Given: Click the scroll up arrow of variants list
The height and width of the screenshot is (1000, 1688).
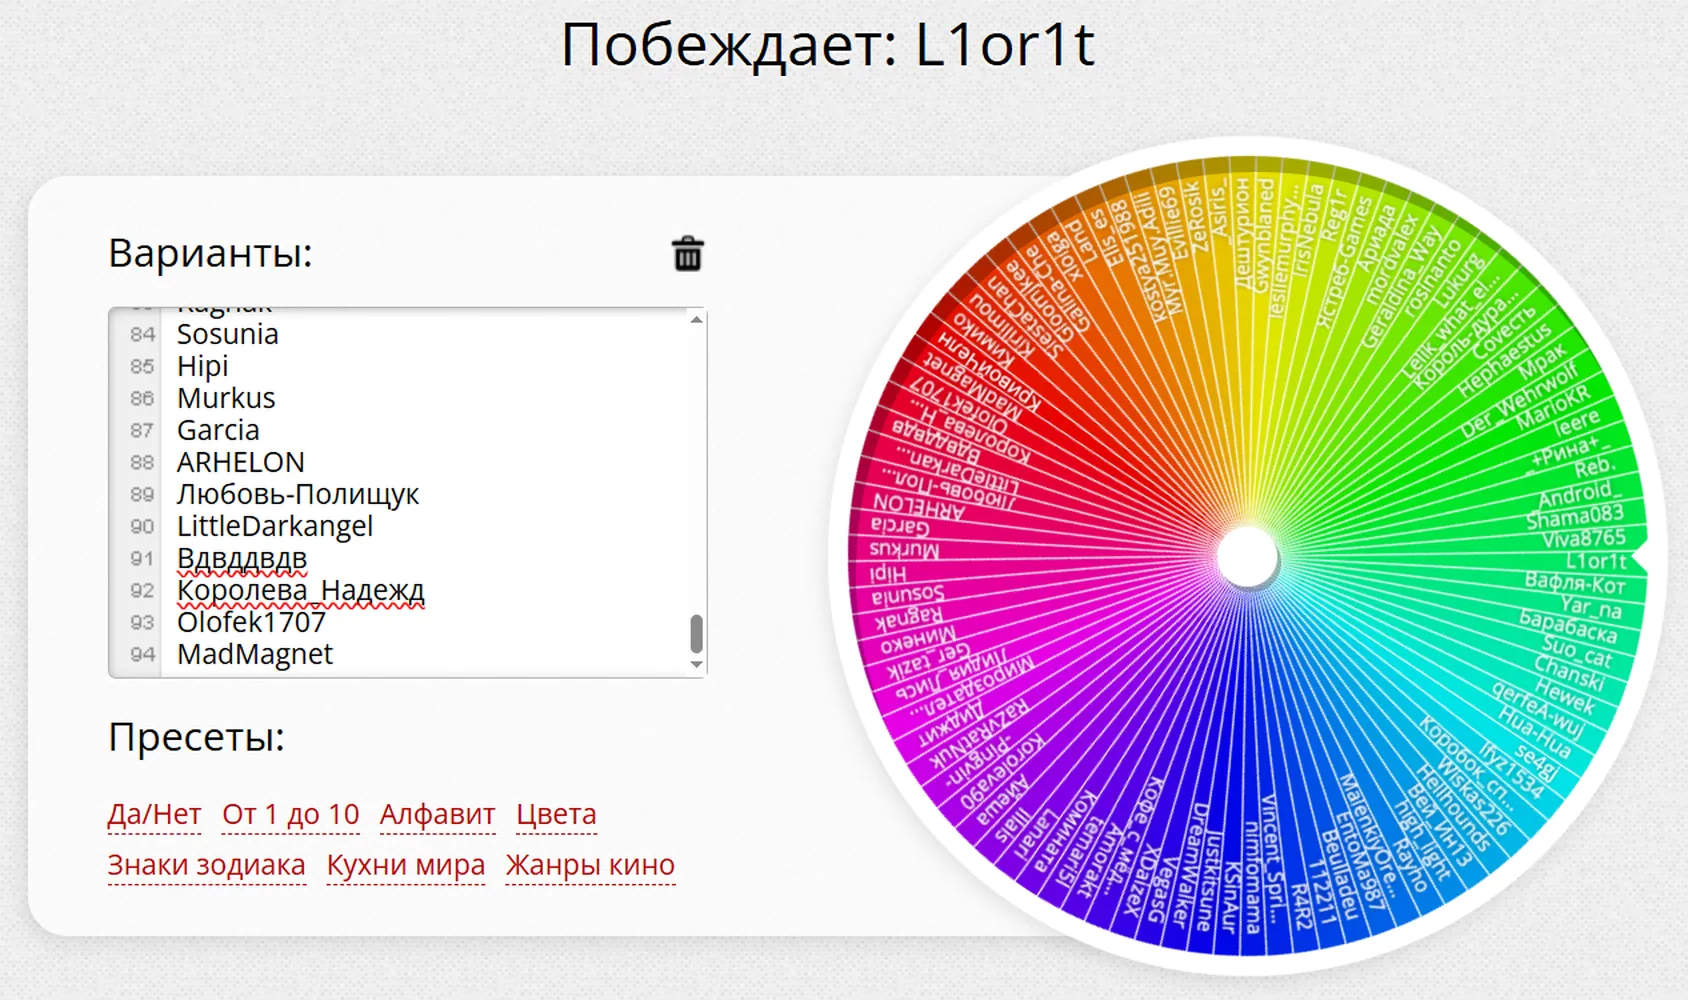Looking at the screenshot, I should (697, 320).
